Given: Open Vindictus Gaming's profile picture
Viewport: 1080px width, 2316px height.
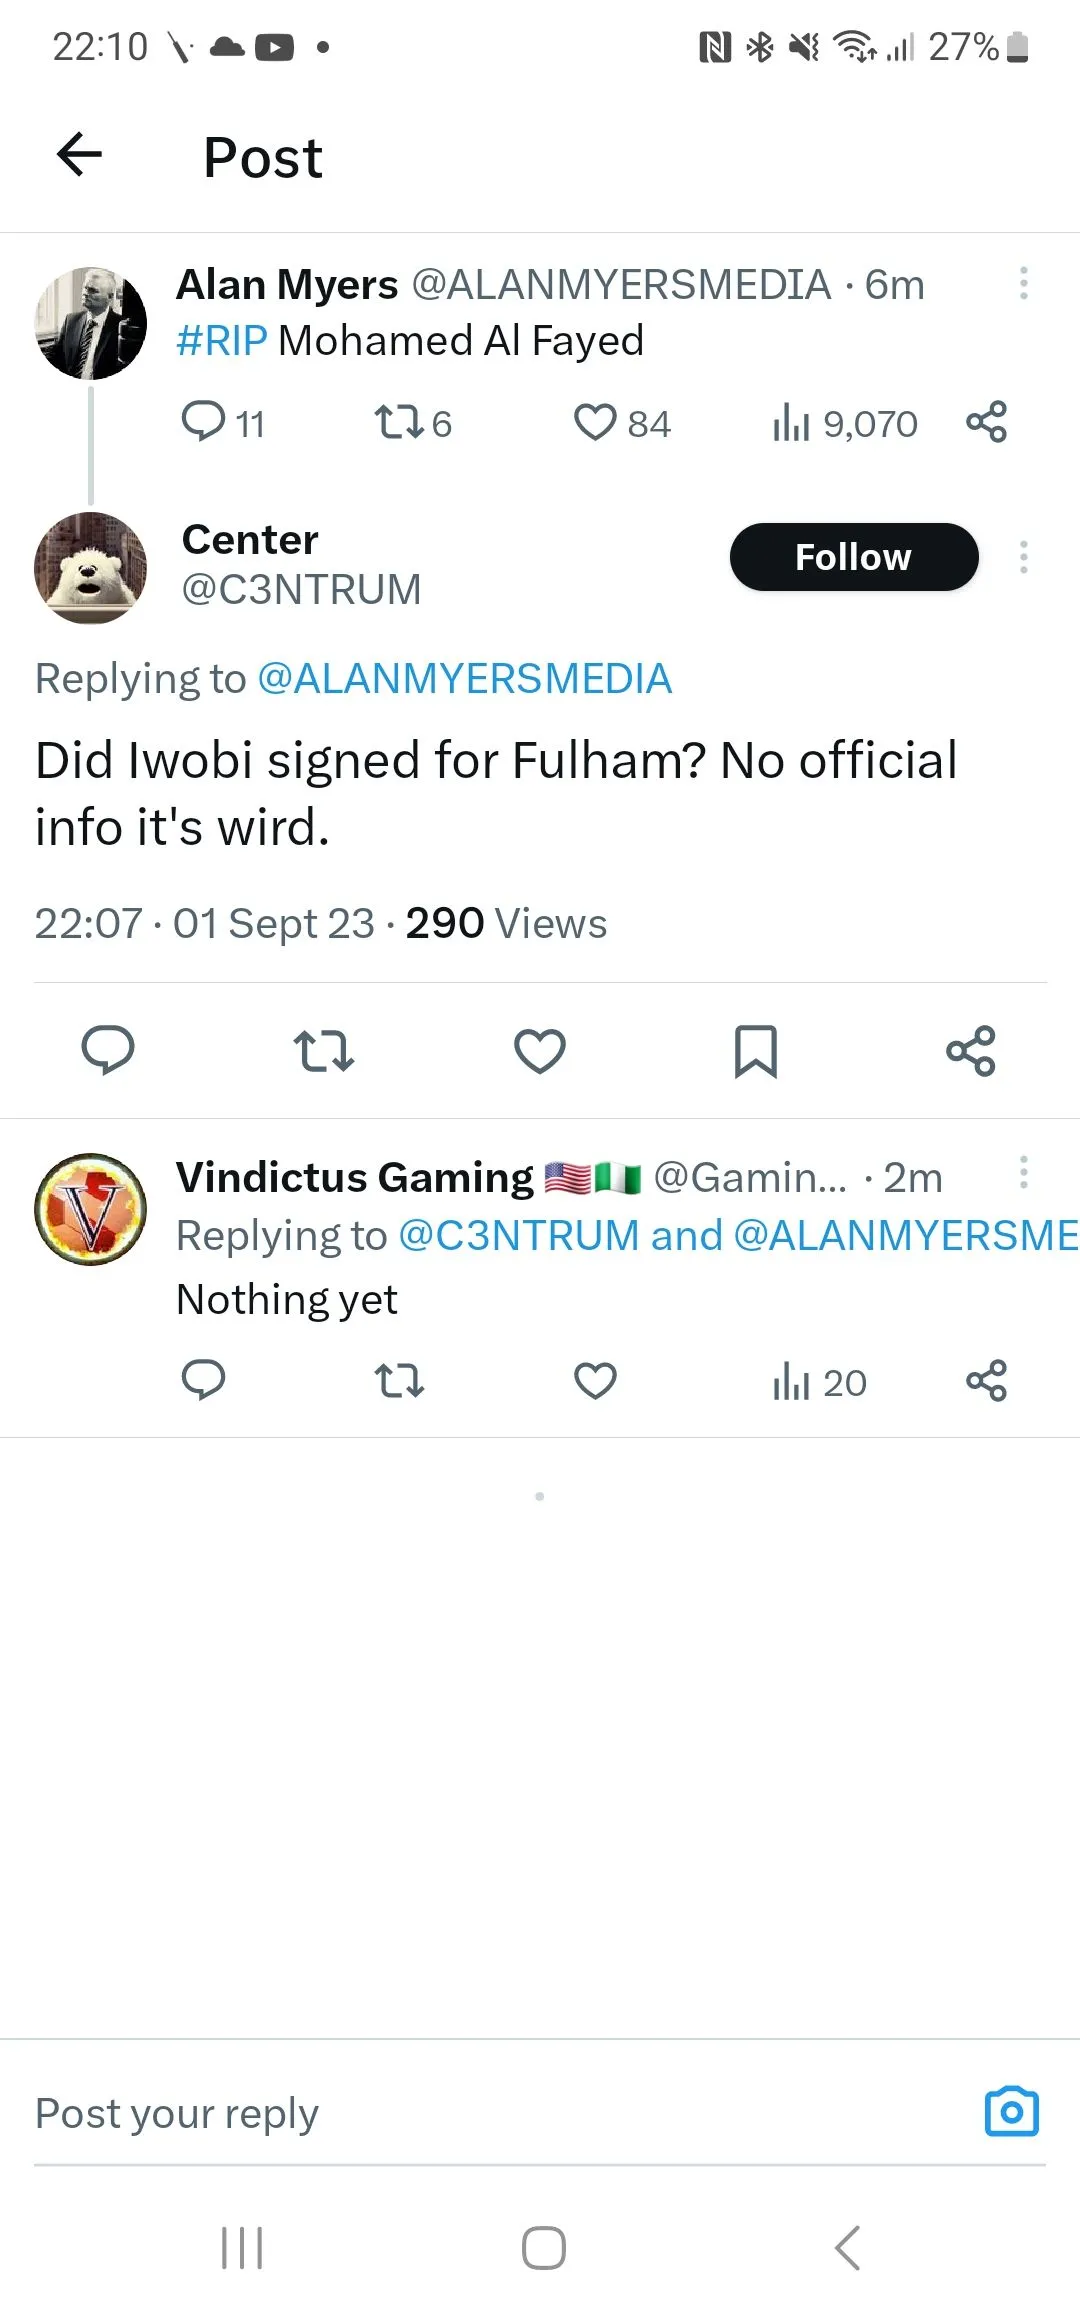Looking at the screenshot, I should pyautogui.click(x=91, y=1209).
